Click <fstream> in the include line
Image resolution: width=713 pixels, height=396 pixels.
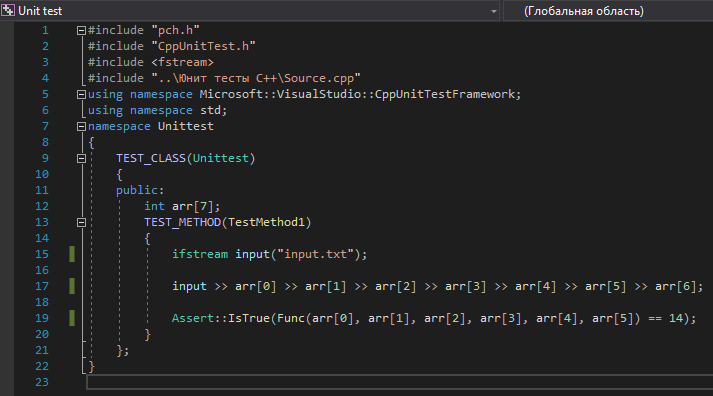[x=182, y=62]
